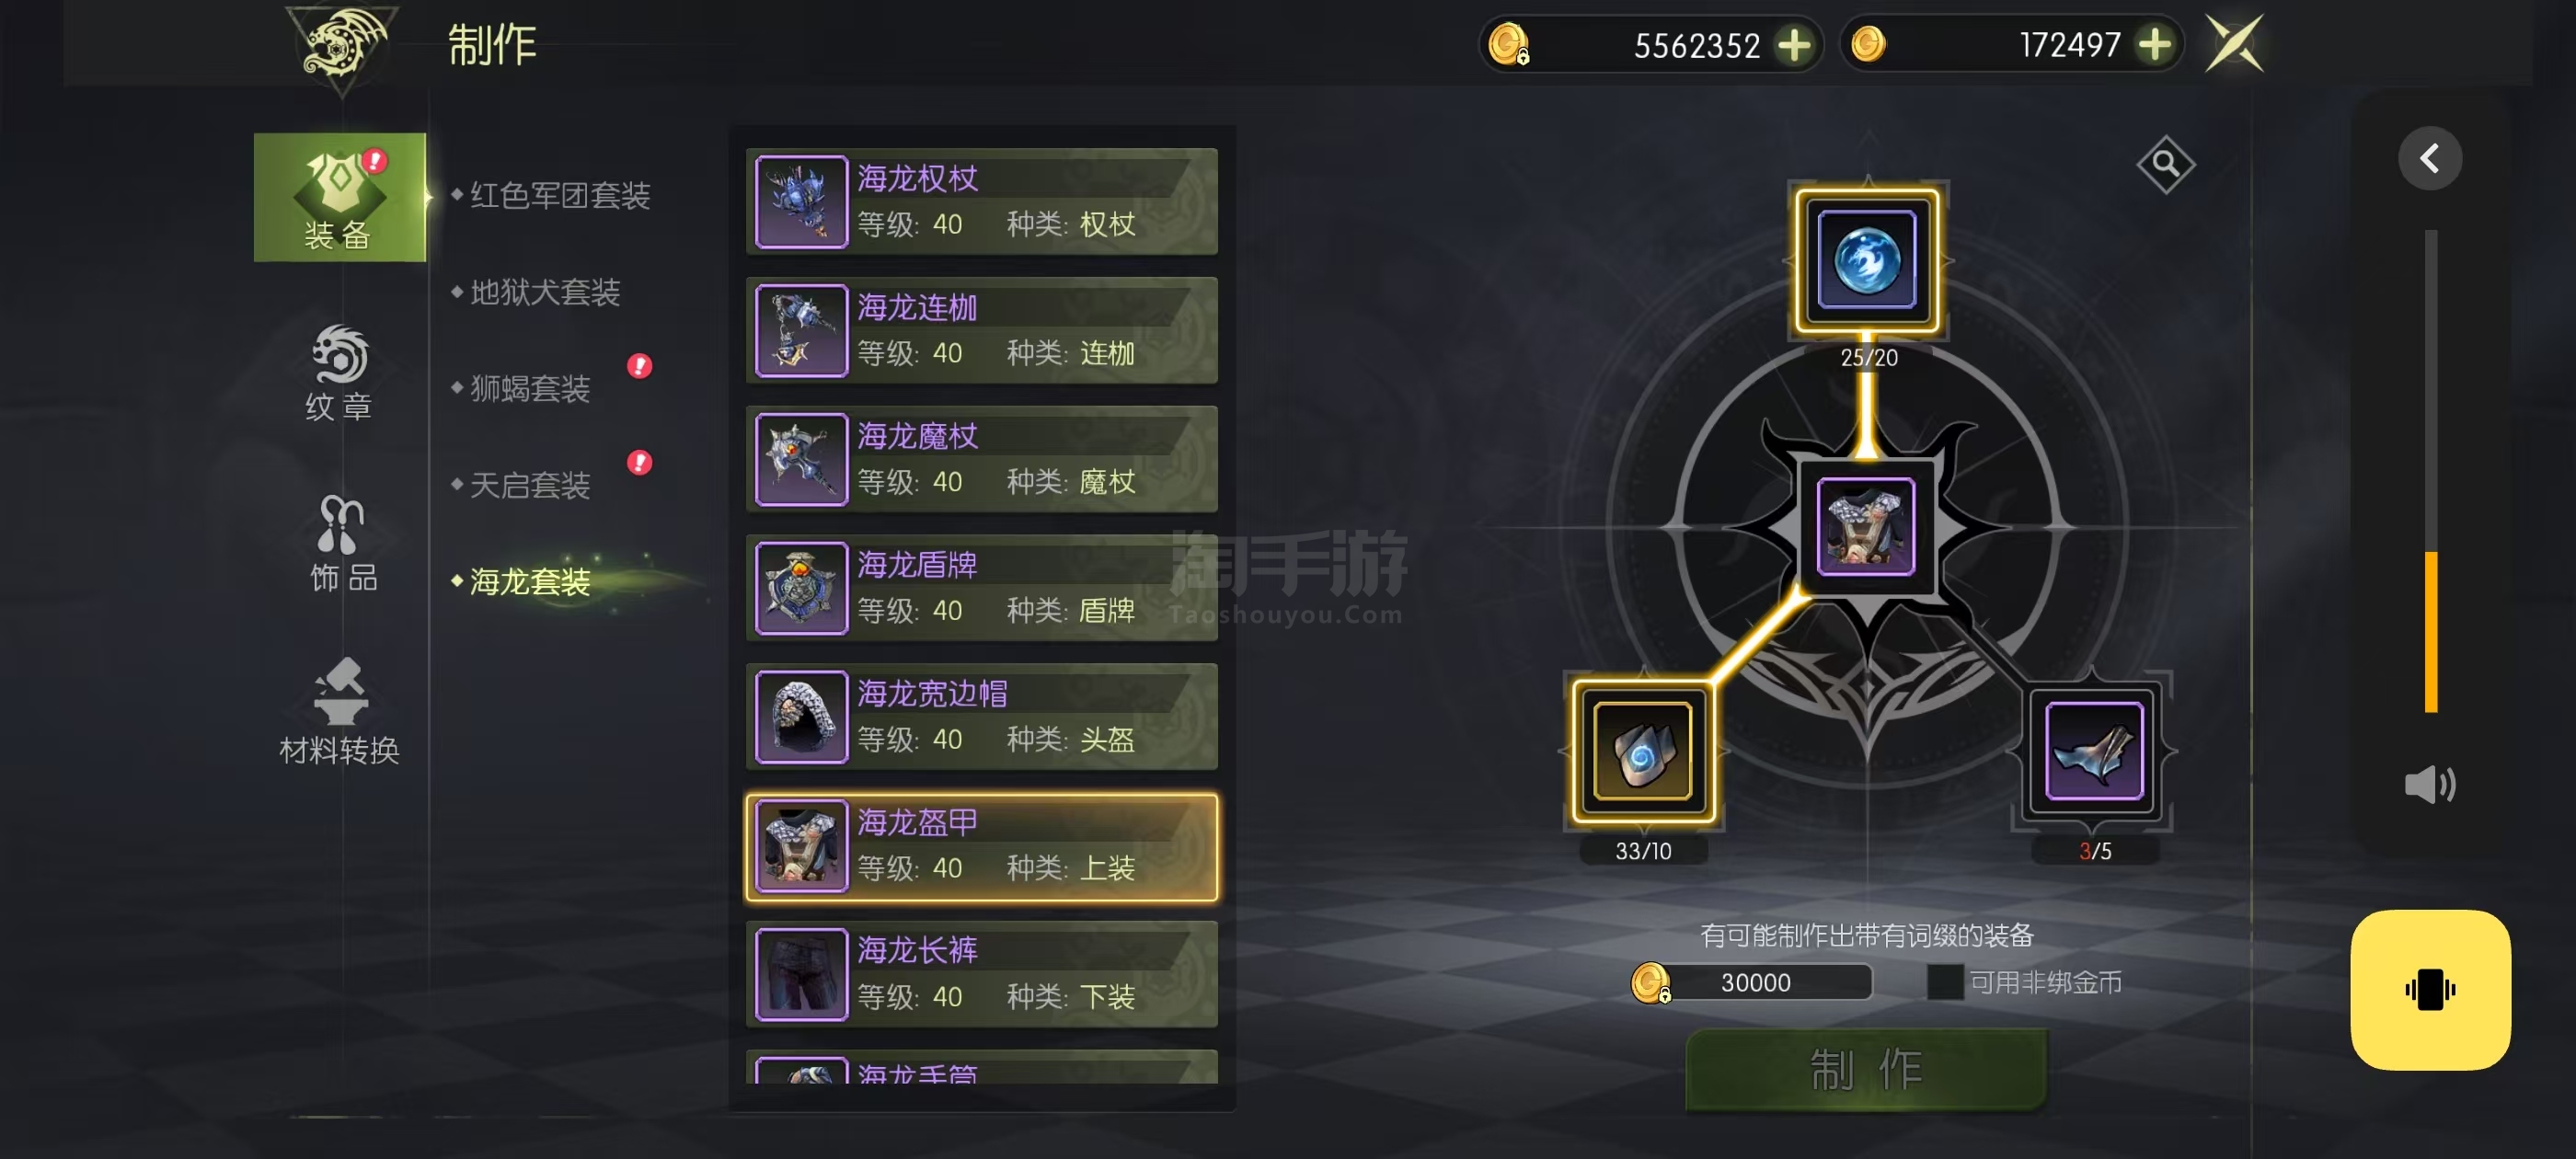The height and width of the screenshot is (1159, 2576).
Task: Tap the speaker volume icon
Action: (2429, 784)
